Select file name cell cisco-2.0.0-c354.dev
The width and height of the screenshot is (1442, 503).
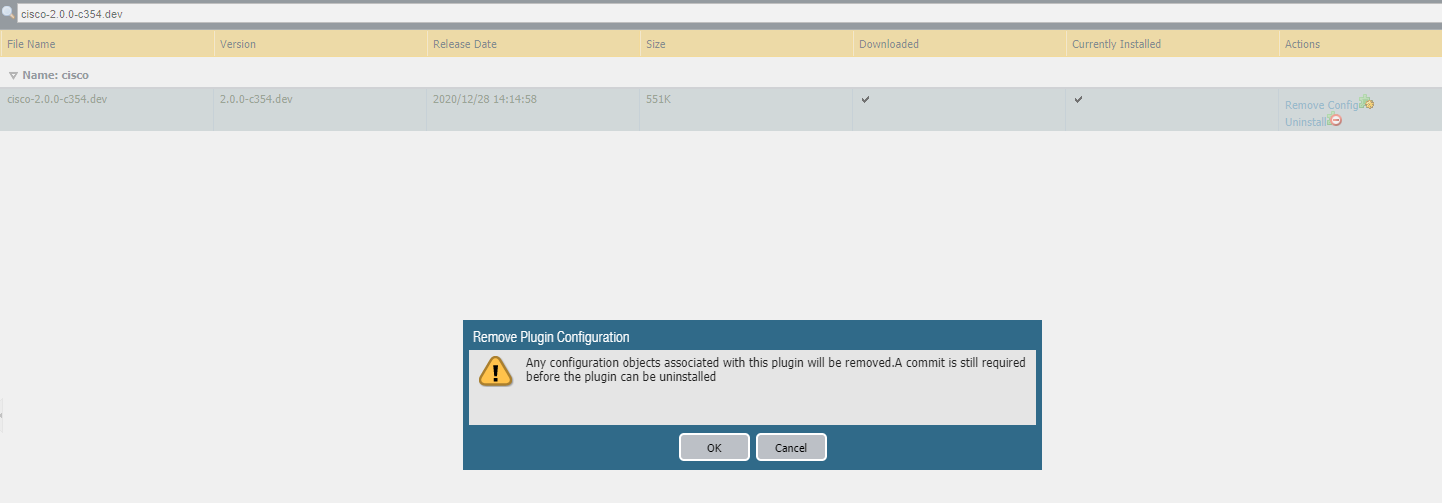coord(57,99)
